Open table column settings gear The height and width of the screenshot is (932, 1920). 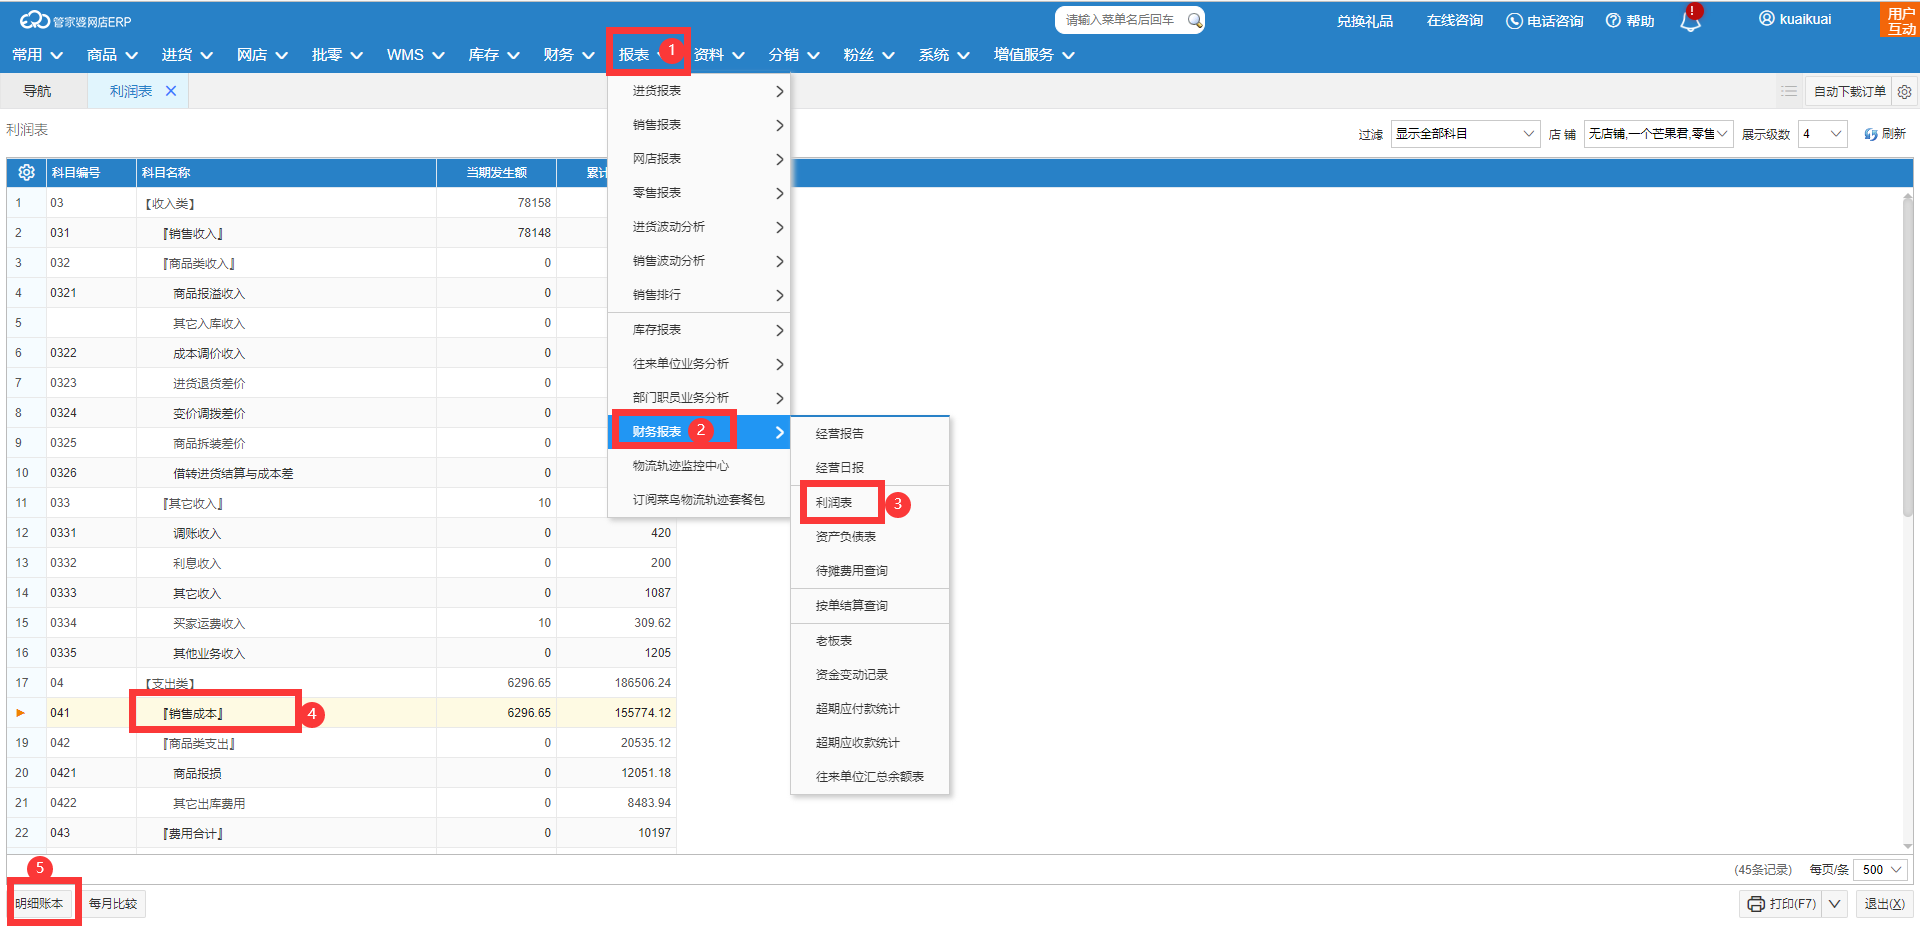pyautogui.click(x=27, y=173)
